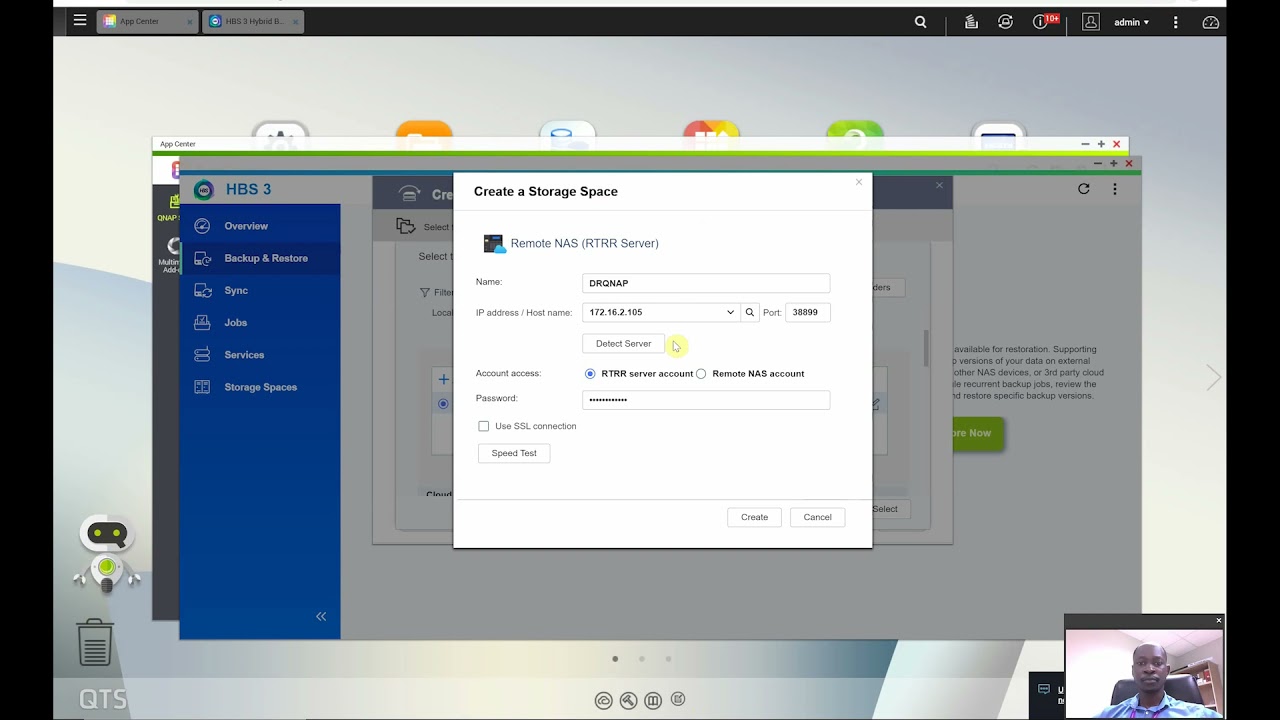The width and height of the screenshot is (1280, 720).
Task: Close the webcam overlay window
Action: pyautogui.click(x=1218, y=621)
